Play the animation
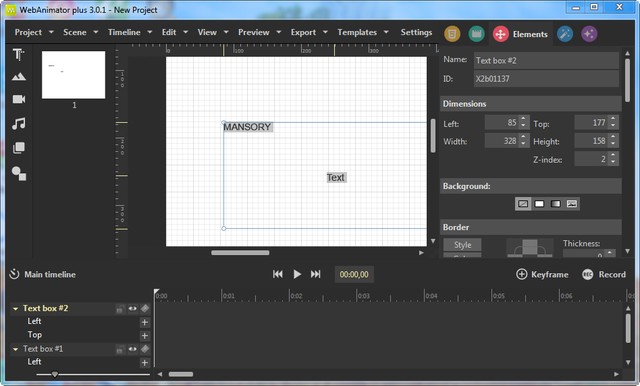640x386 pixels. coord(297,274)
